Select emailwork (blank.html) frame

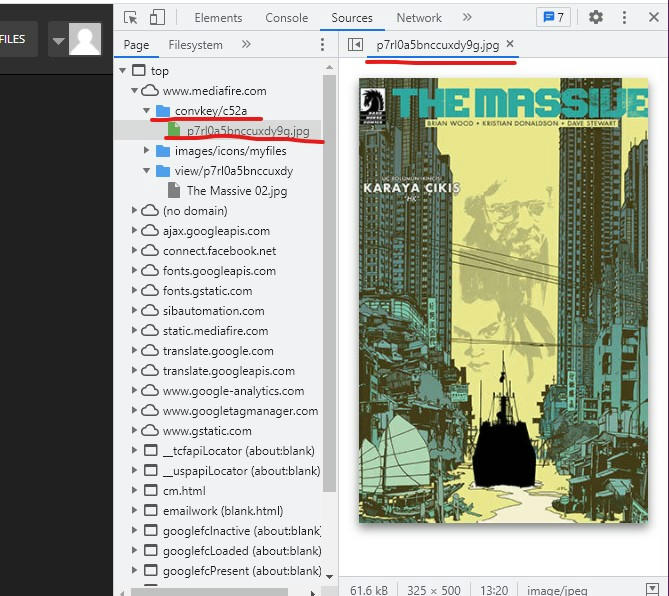point(223,511)
